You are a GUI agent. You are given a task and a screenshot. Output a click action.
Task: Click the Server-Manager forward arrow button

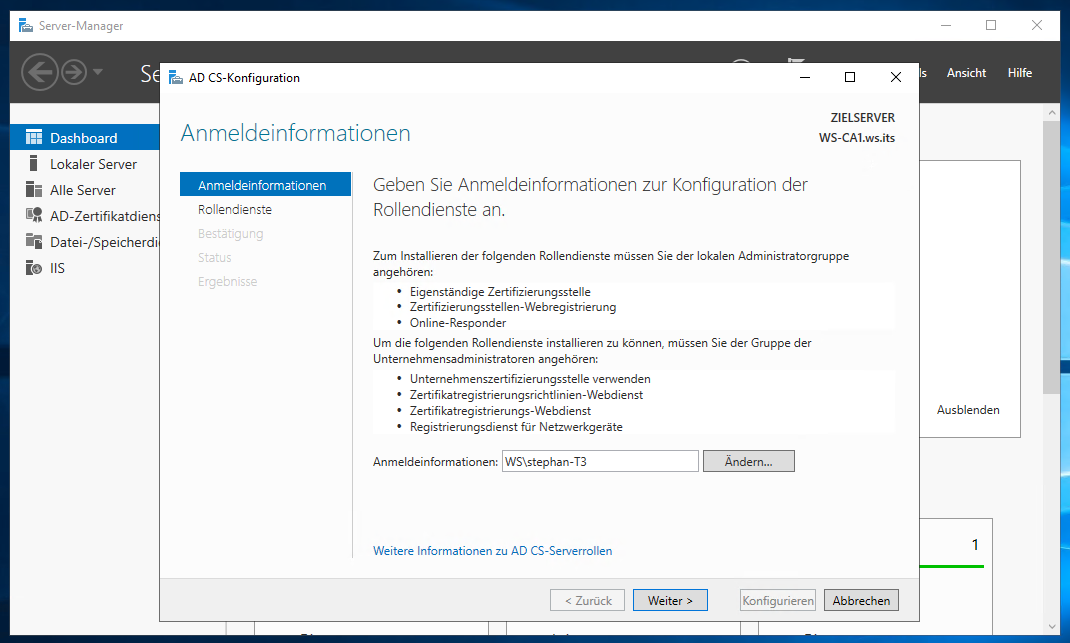pyautogui.click(x=74, y=72)
